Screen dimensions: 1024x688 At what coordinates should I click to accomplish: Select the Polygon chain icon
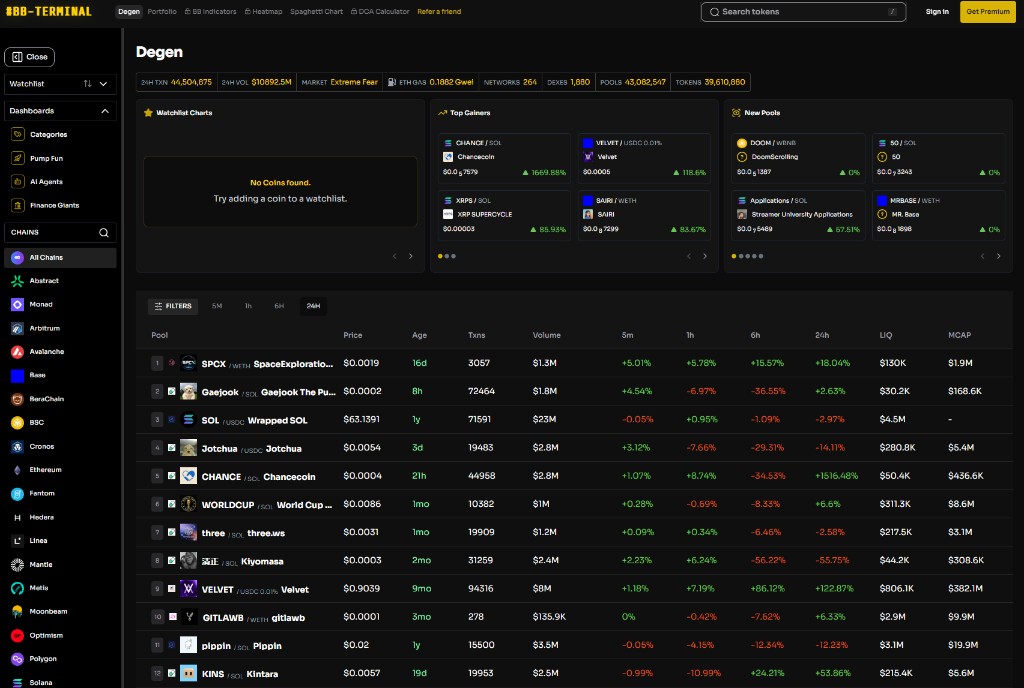(x=18, y=659)
